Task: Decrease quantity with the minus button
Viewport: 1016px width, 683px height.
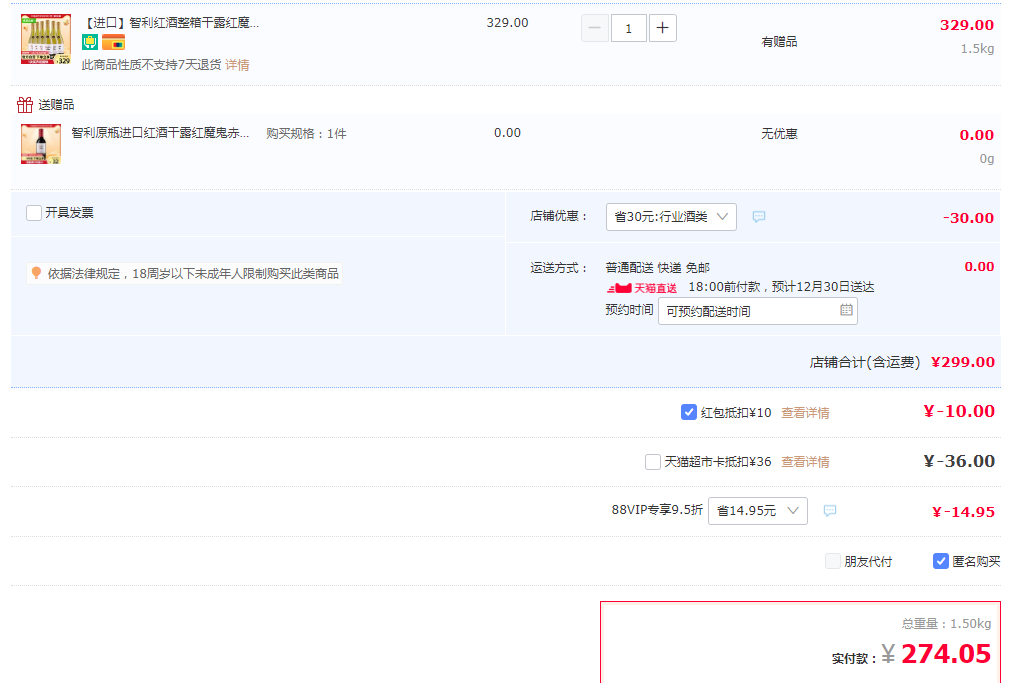Action: (x=594, y=29)
